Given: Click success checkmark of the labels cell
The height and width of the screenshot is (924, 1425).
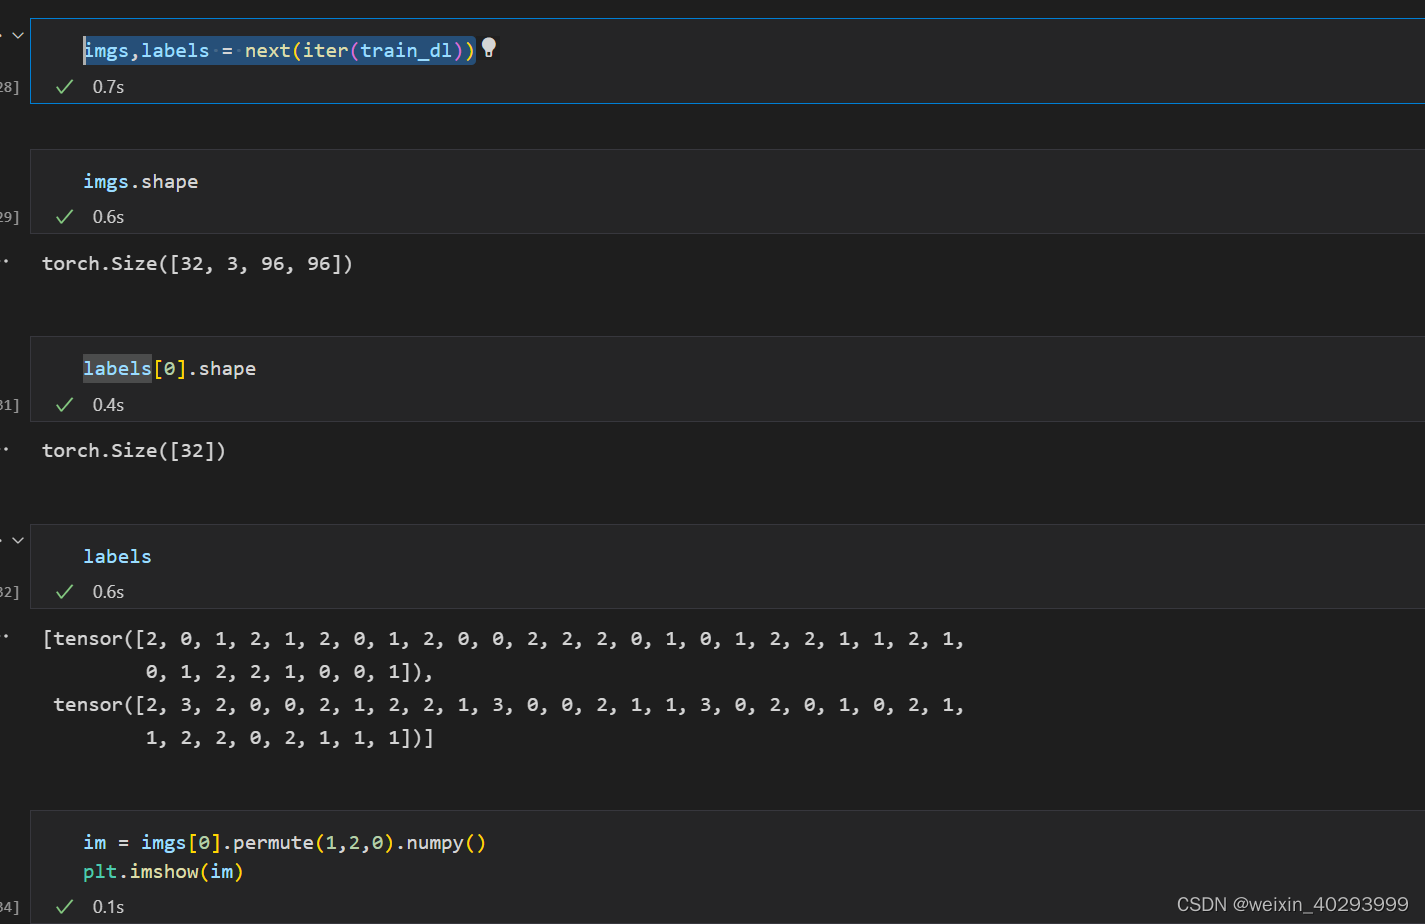Looking at the screenshot, I should 65,592.
